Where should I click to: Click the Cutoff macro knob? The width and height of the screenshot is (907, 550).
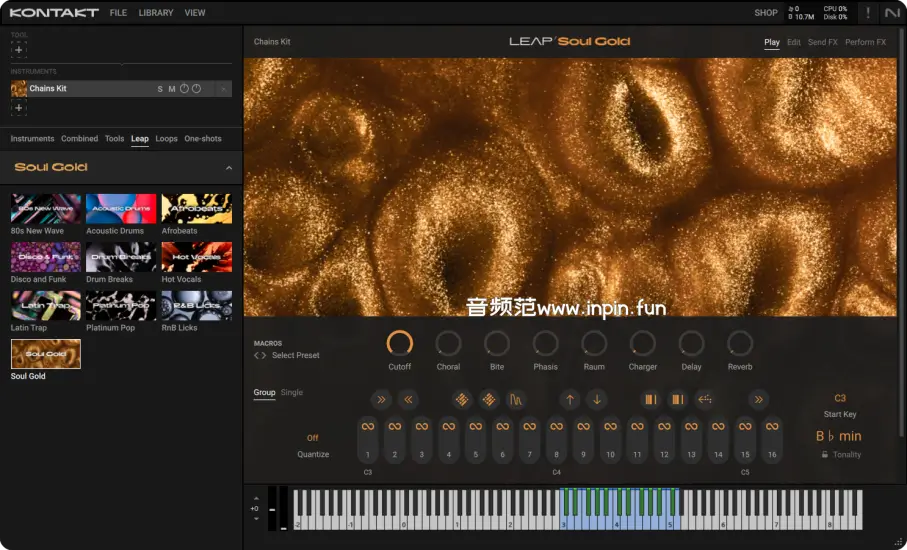399,343
